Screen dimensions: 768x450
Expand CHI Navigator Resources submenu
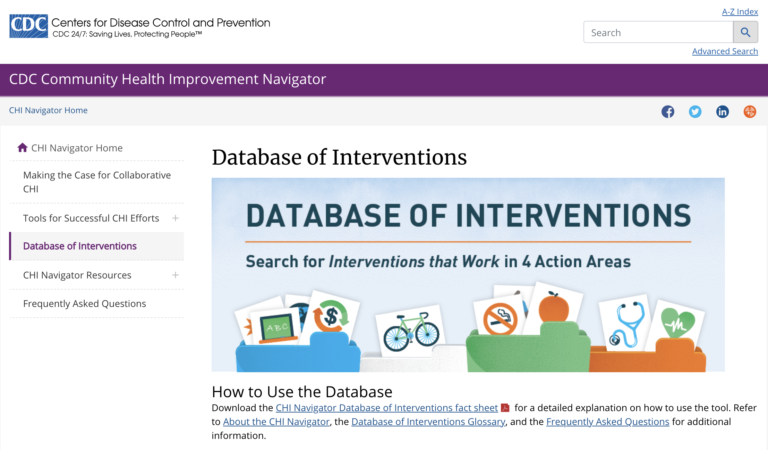coord(175,275)
